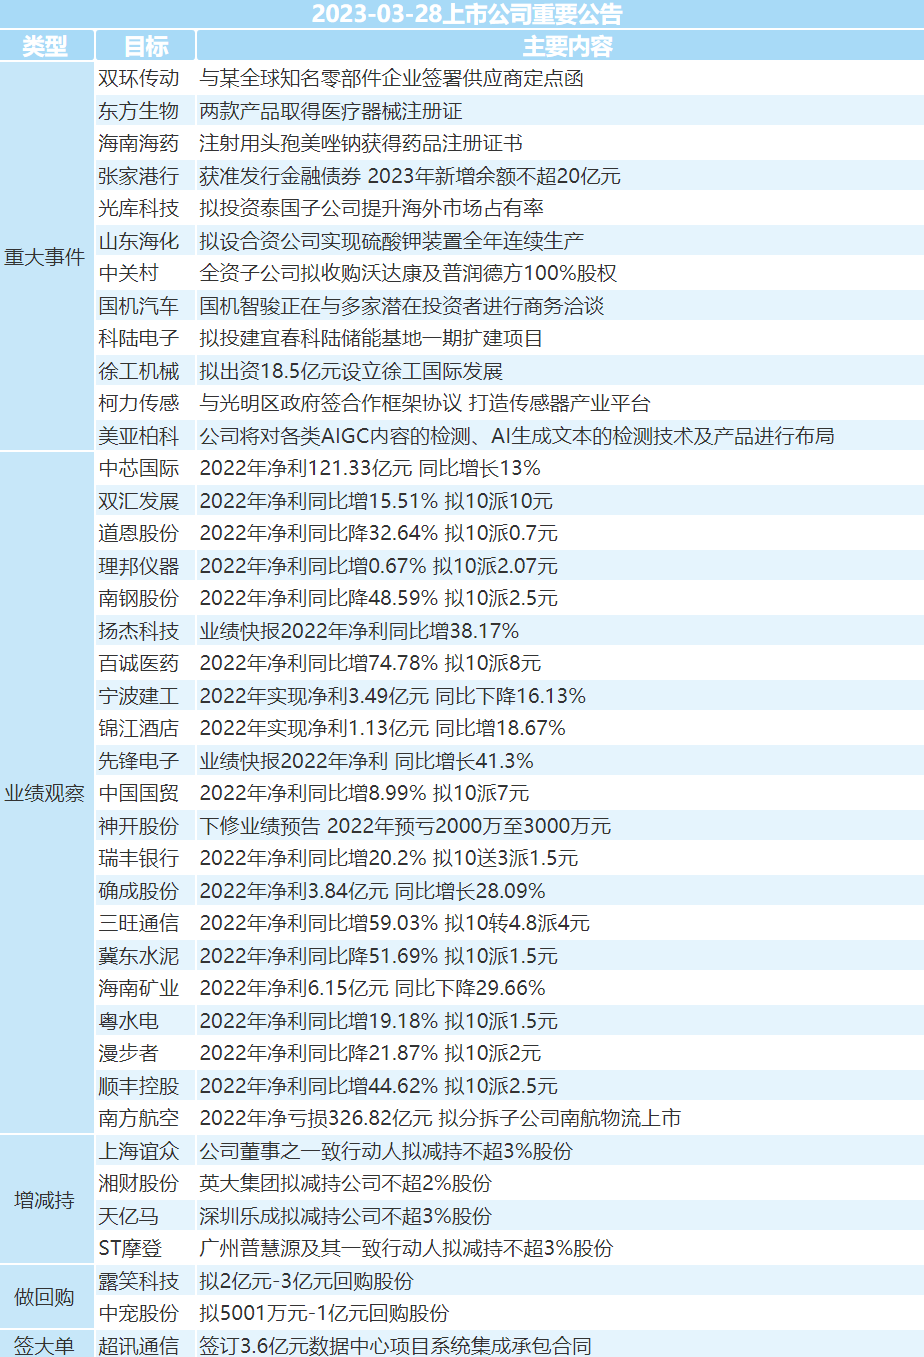
Task: Select stock name 双汇发展
Action: (139, 501)
